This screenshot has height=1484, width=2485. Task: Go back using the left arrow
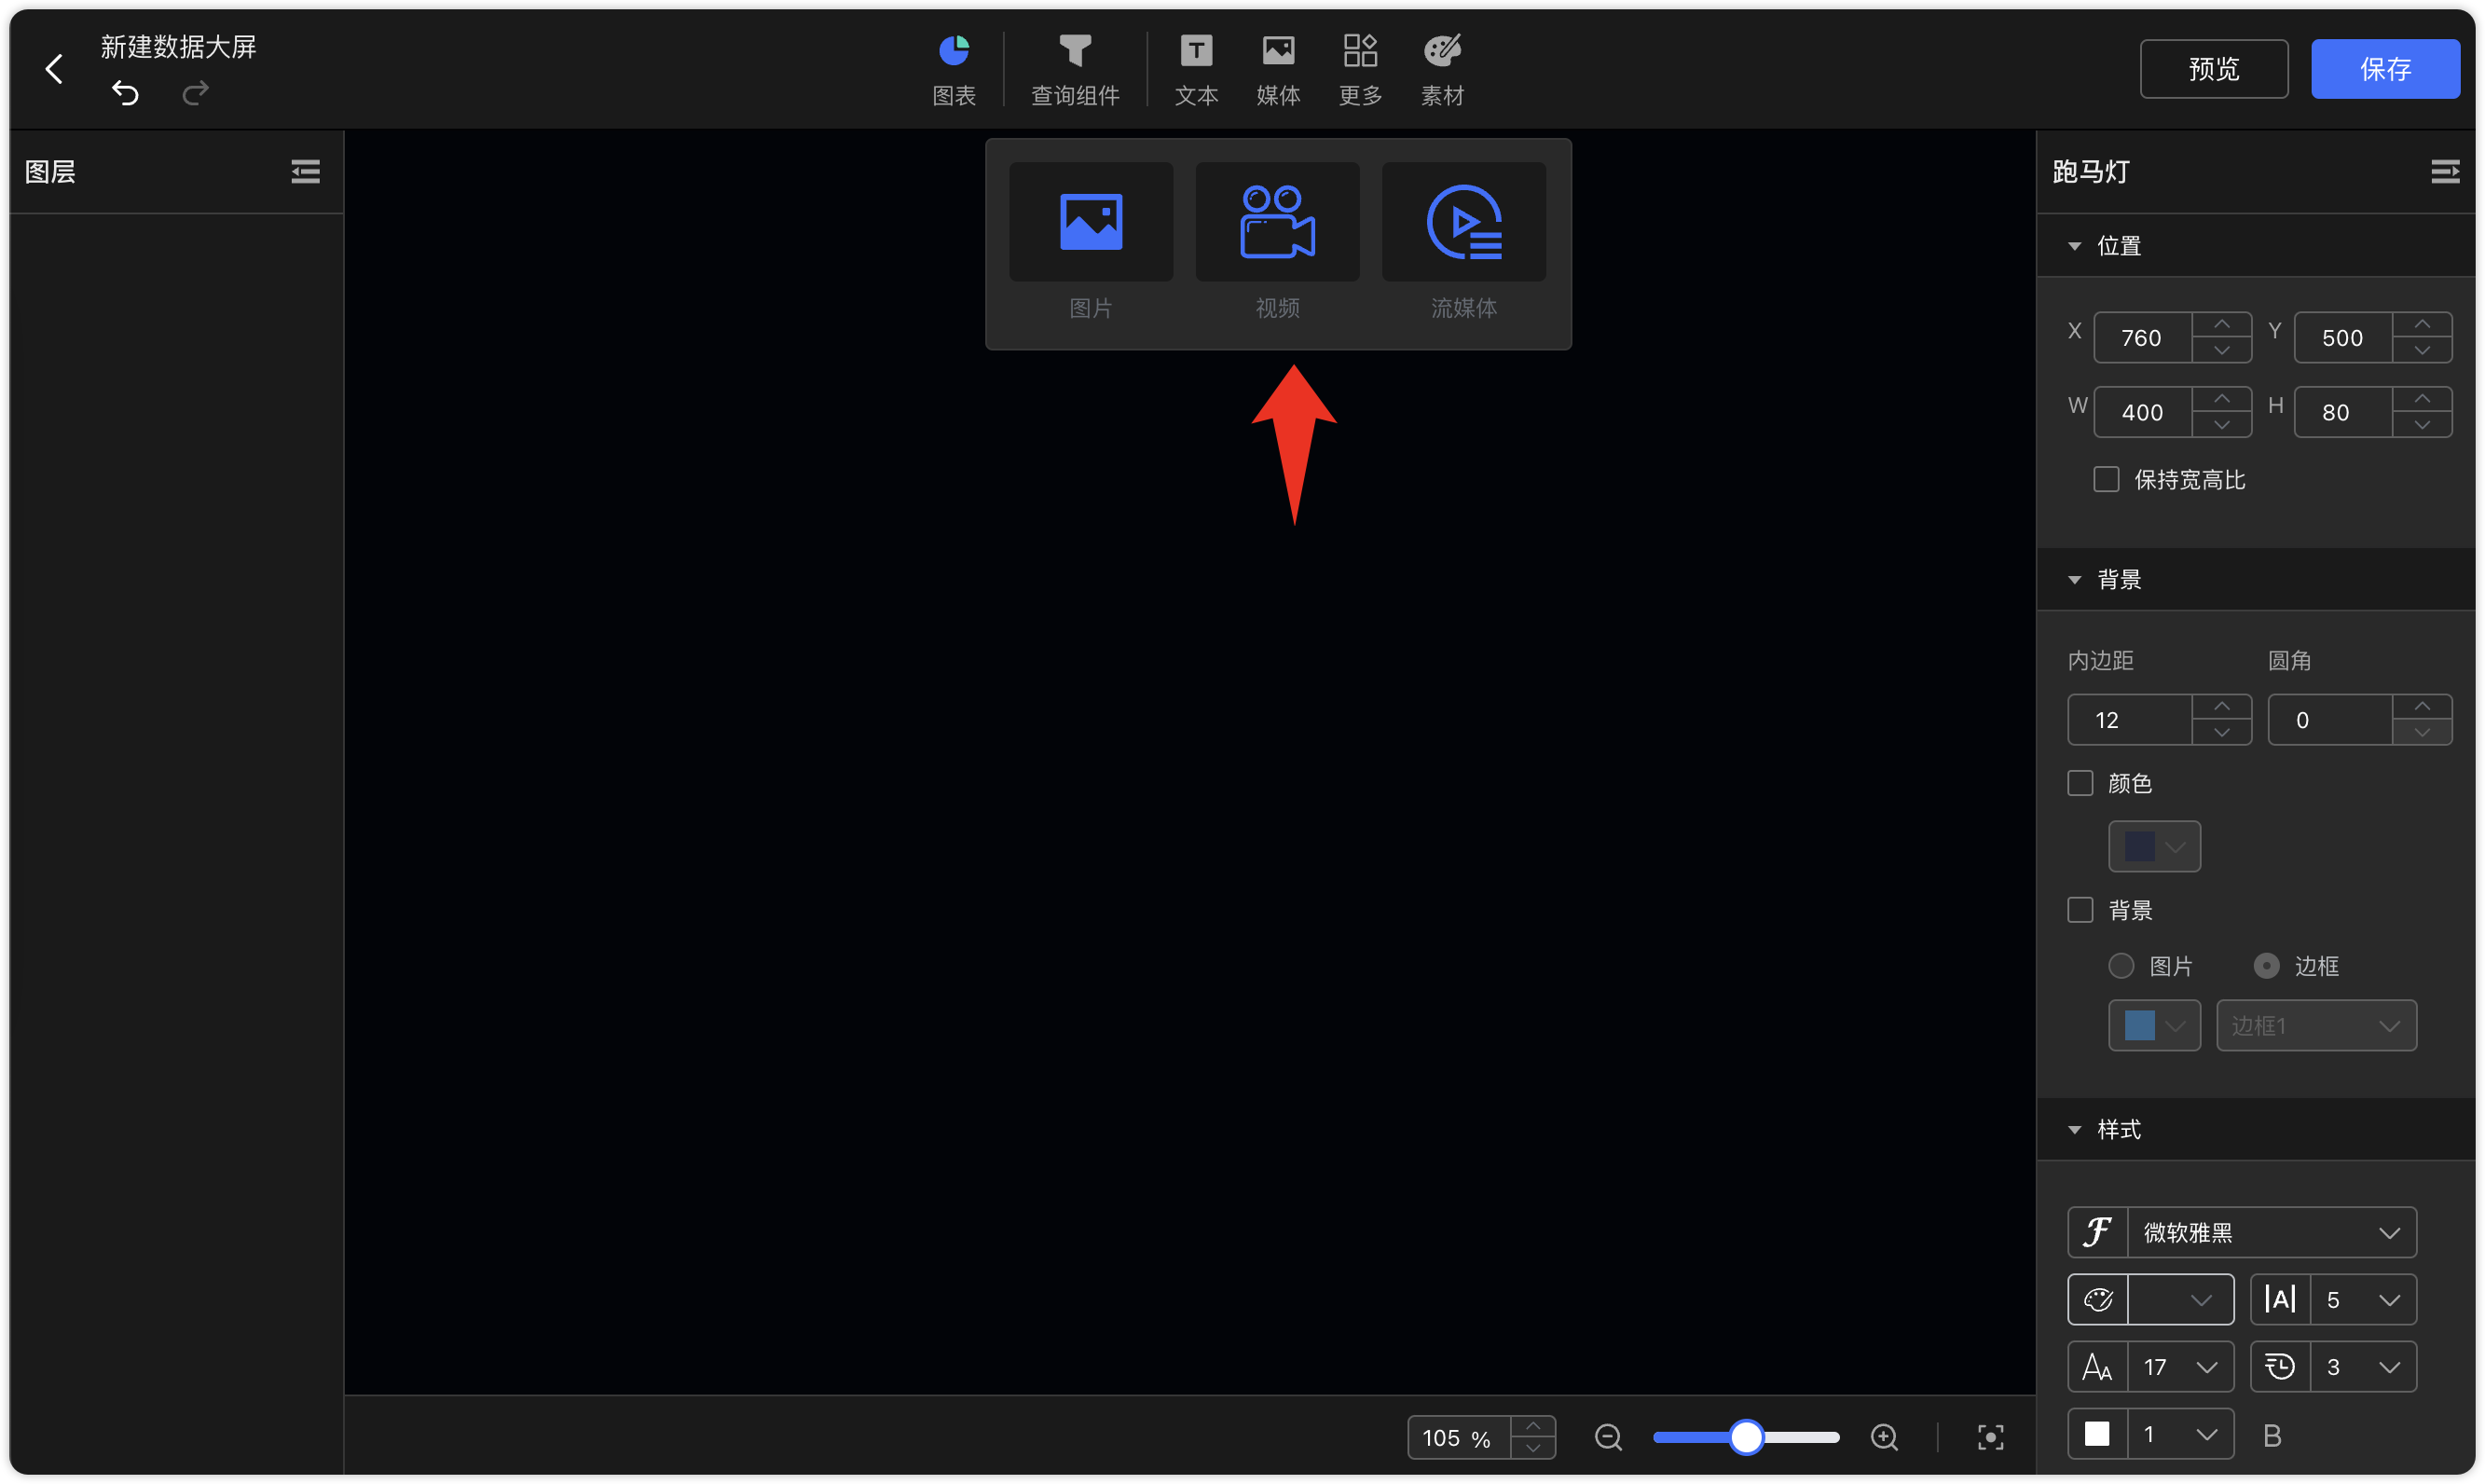54,69
